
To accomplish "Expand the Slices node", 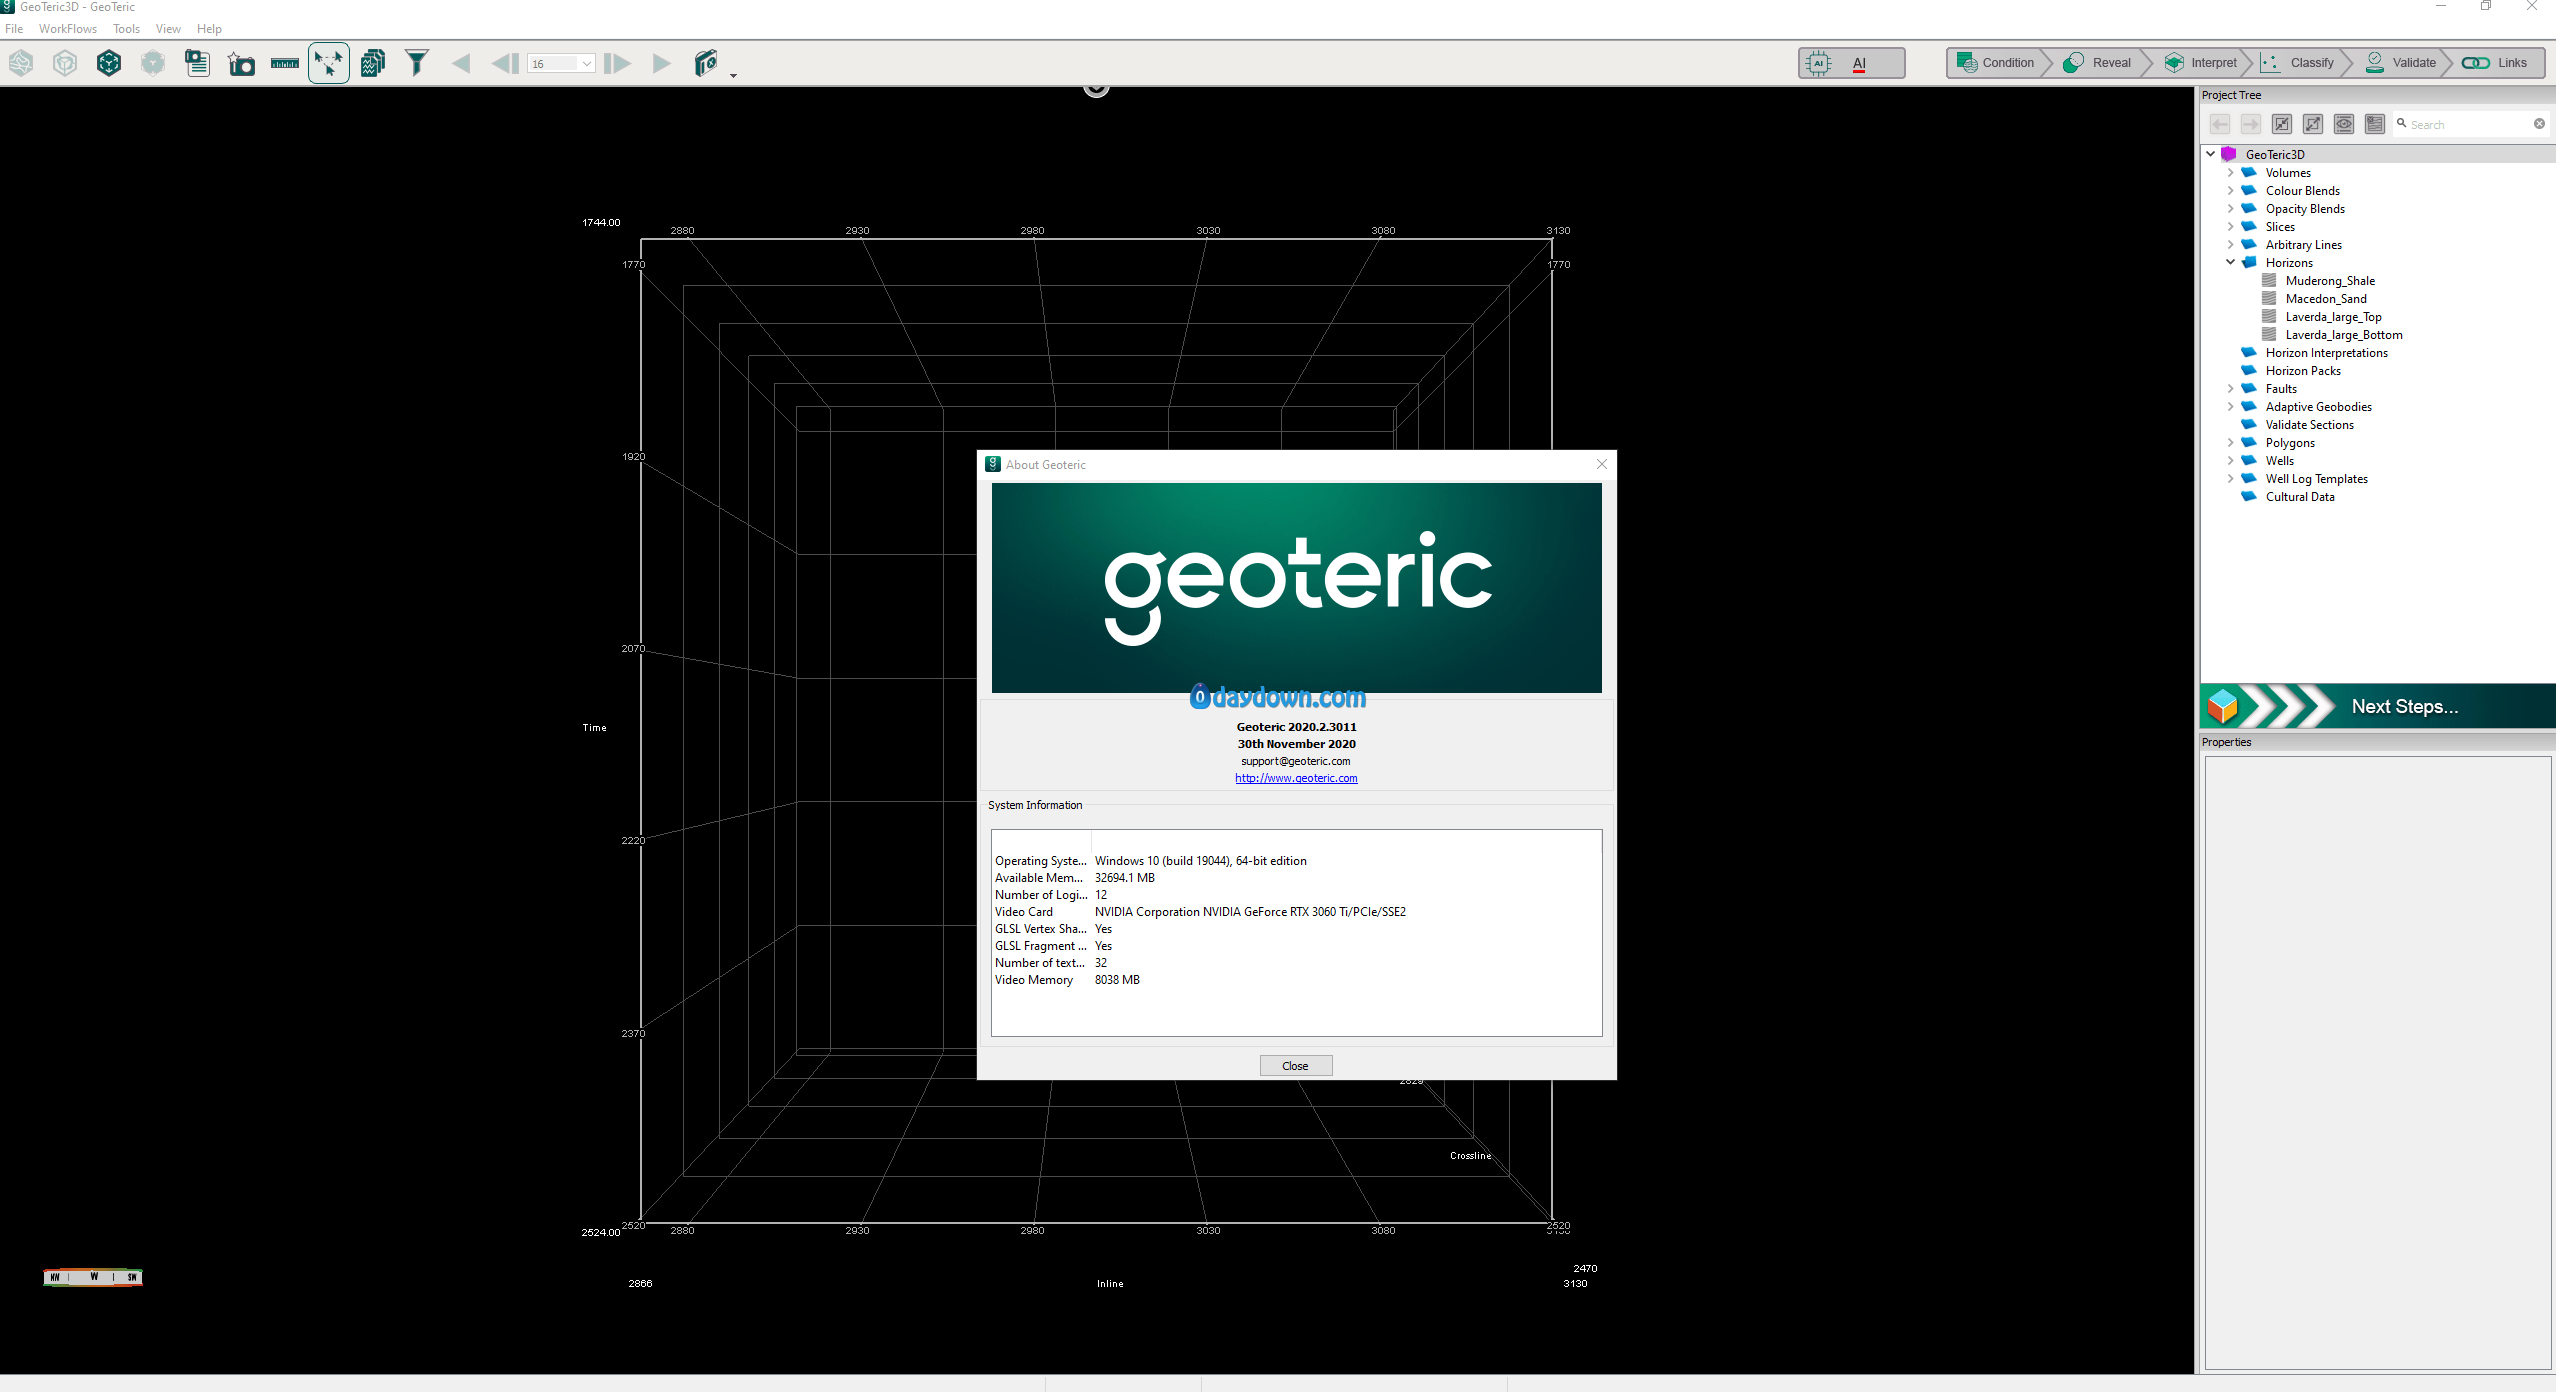I will point(2230,226).
